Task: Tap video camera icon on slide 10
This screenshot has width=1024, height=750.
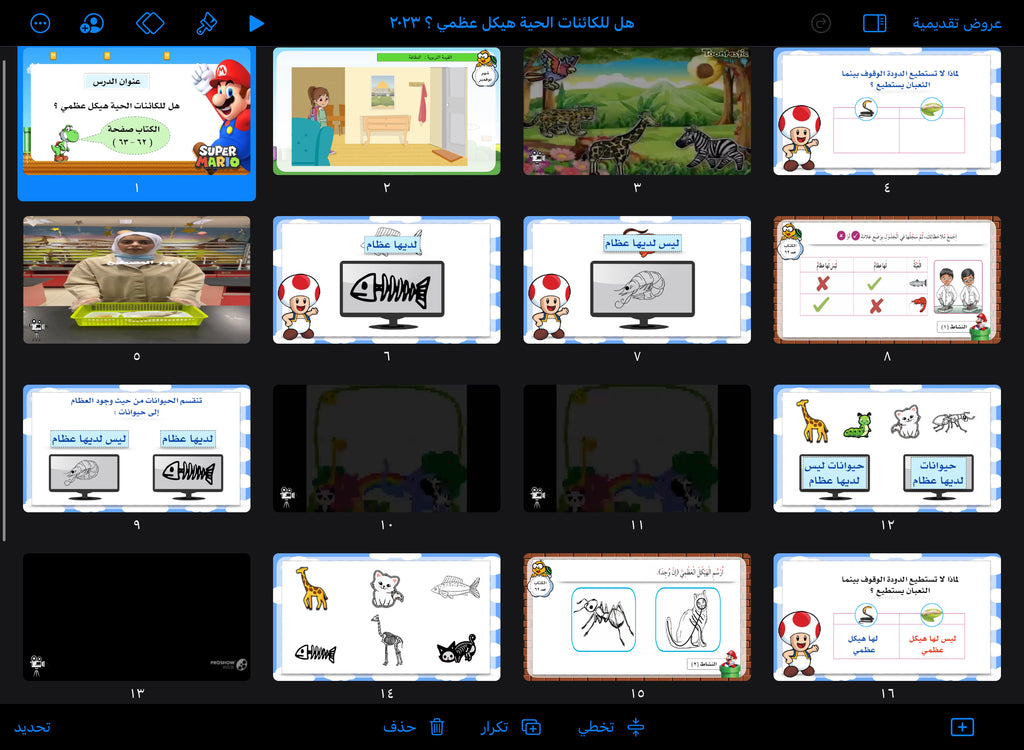Action: coord(287,497)
